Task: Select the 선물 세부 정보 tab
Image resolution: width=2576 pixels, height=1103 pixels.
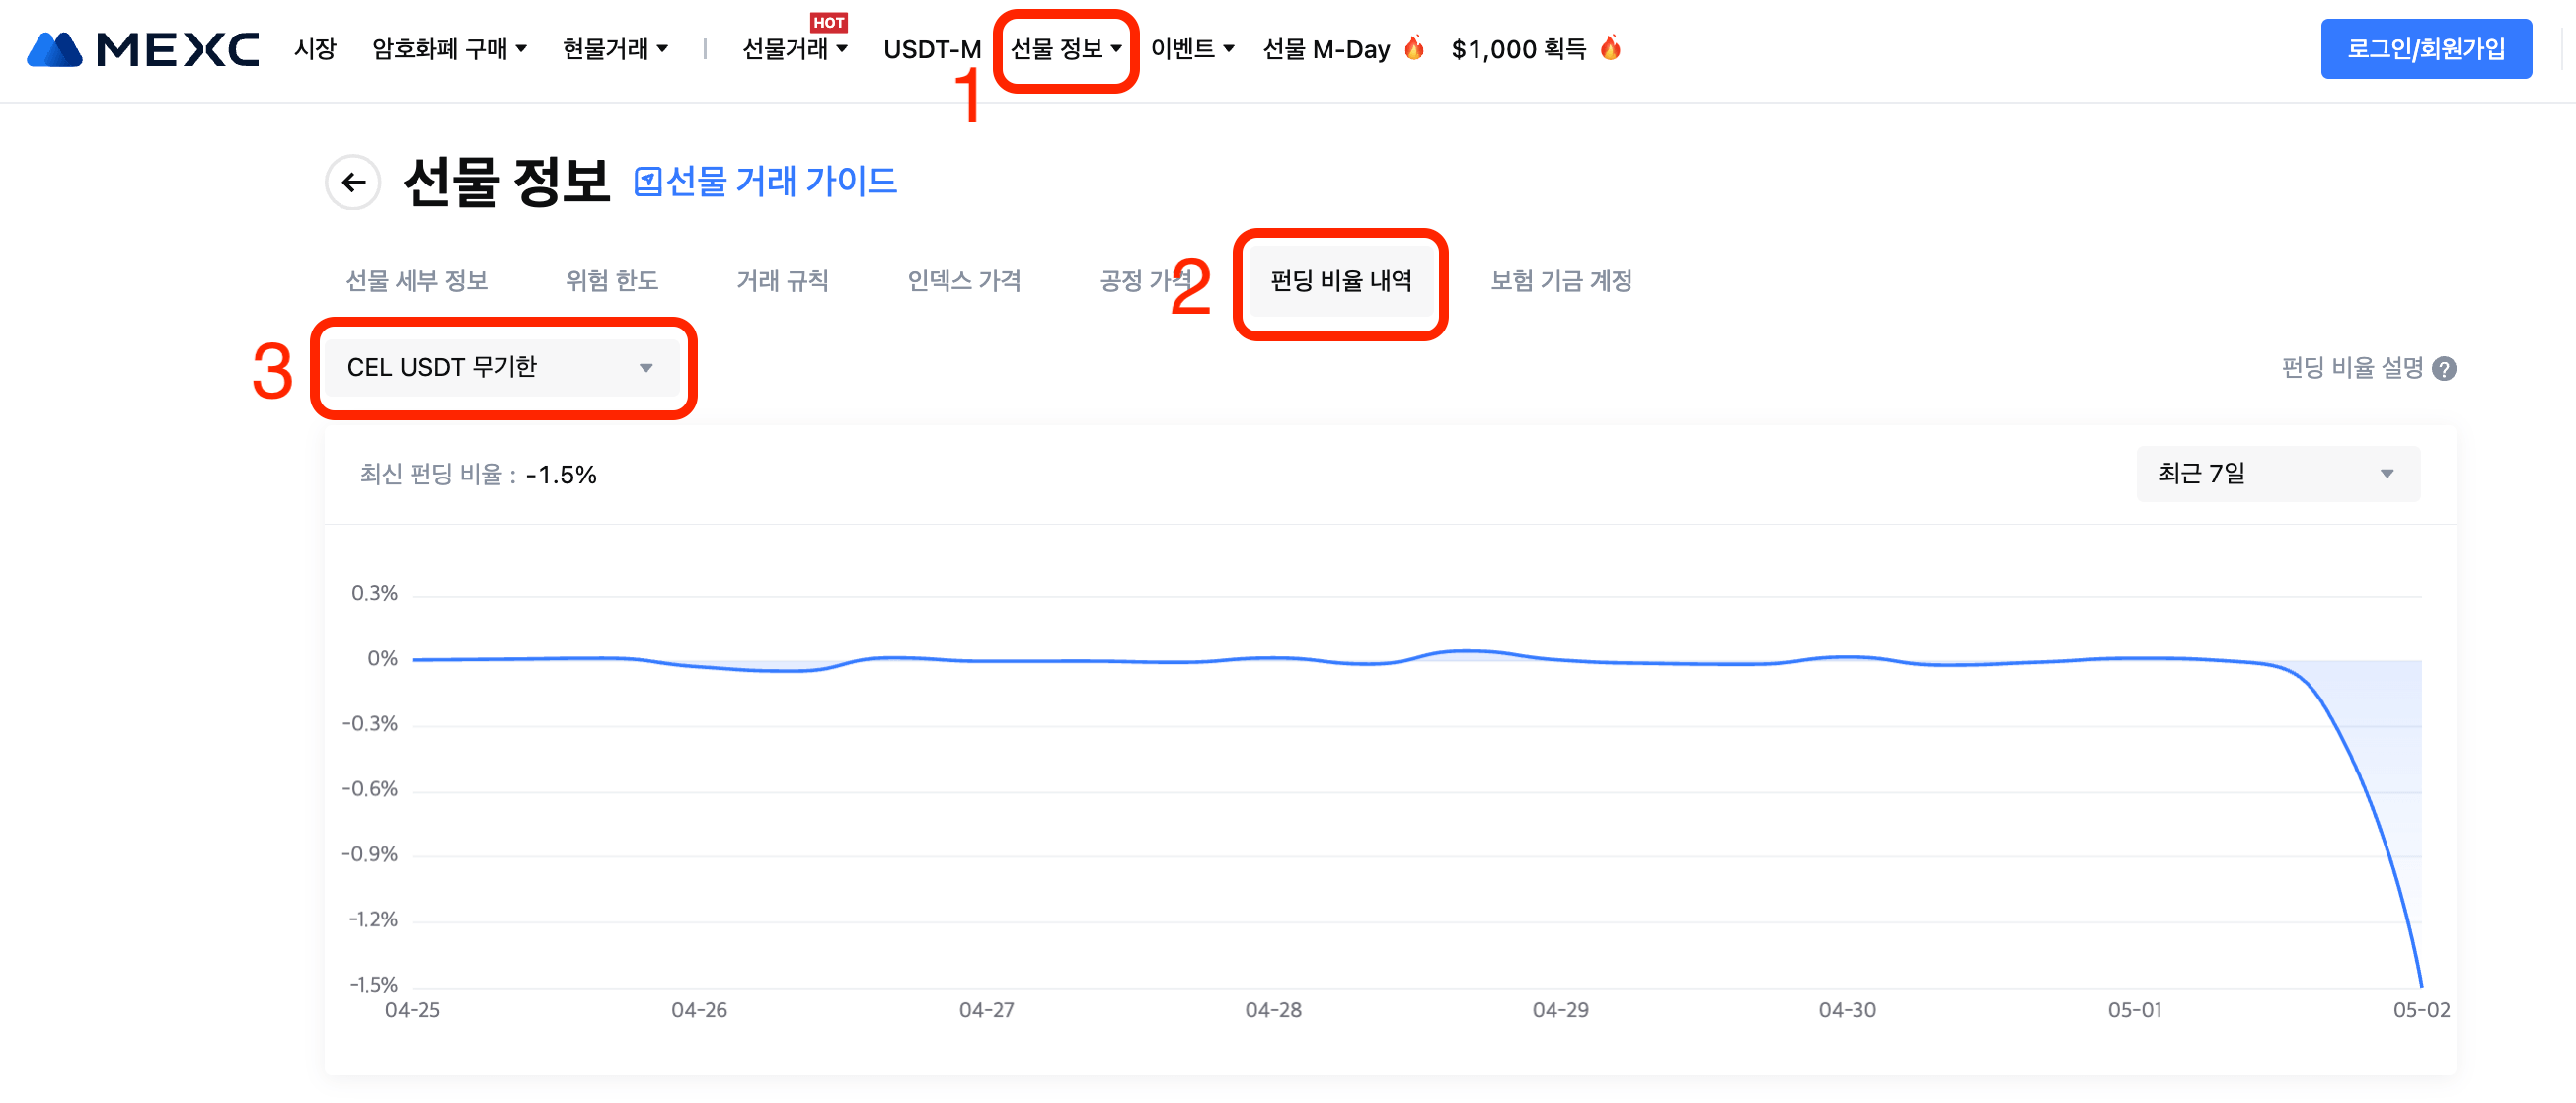Action: coord(416,281)
